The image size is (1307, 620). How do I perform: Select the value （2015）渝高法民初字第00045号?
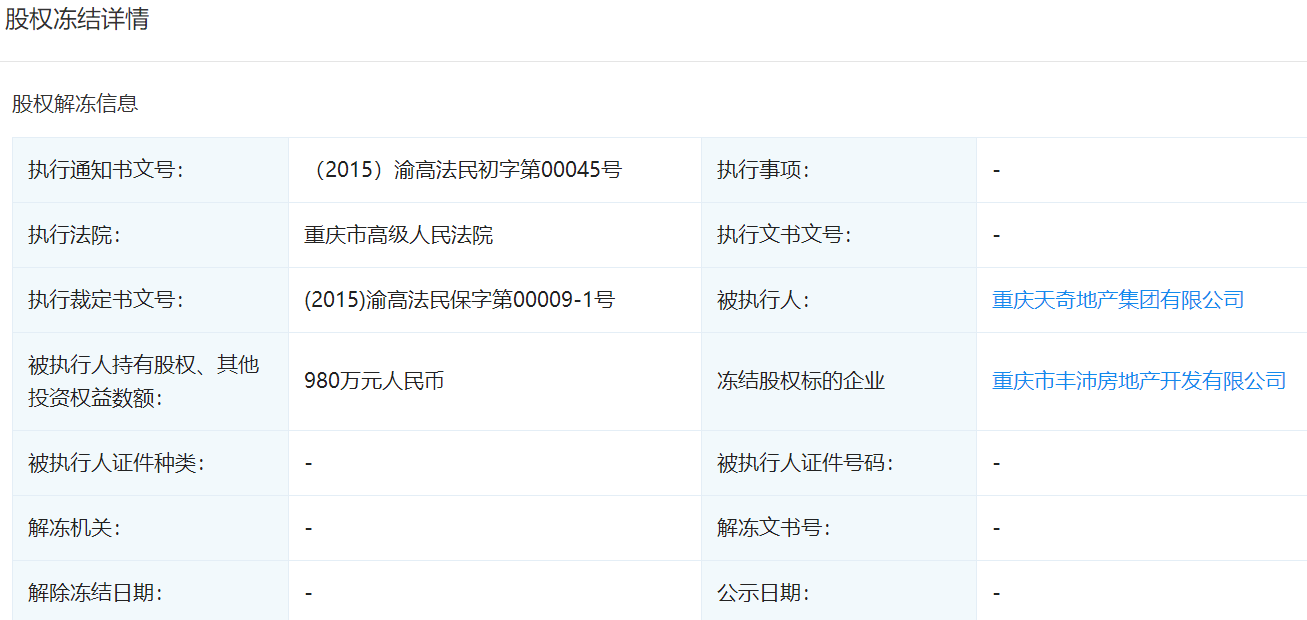pos(463,170)
